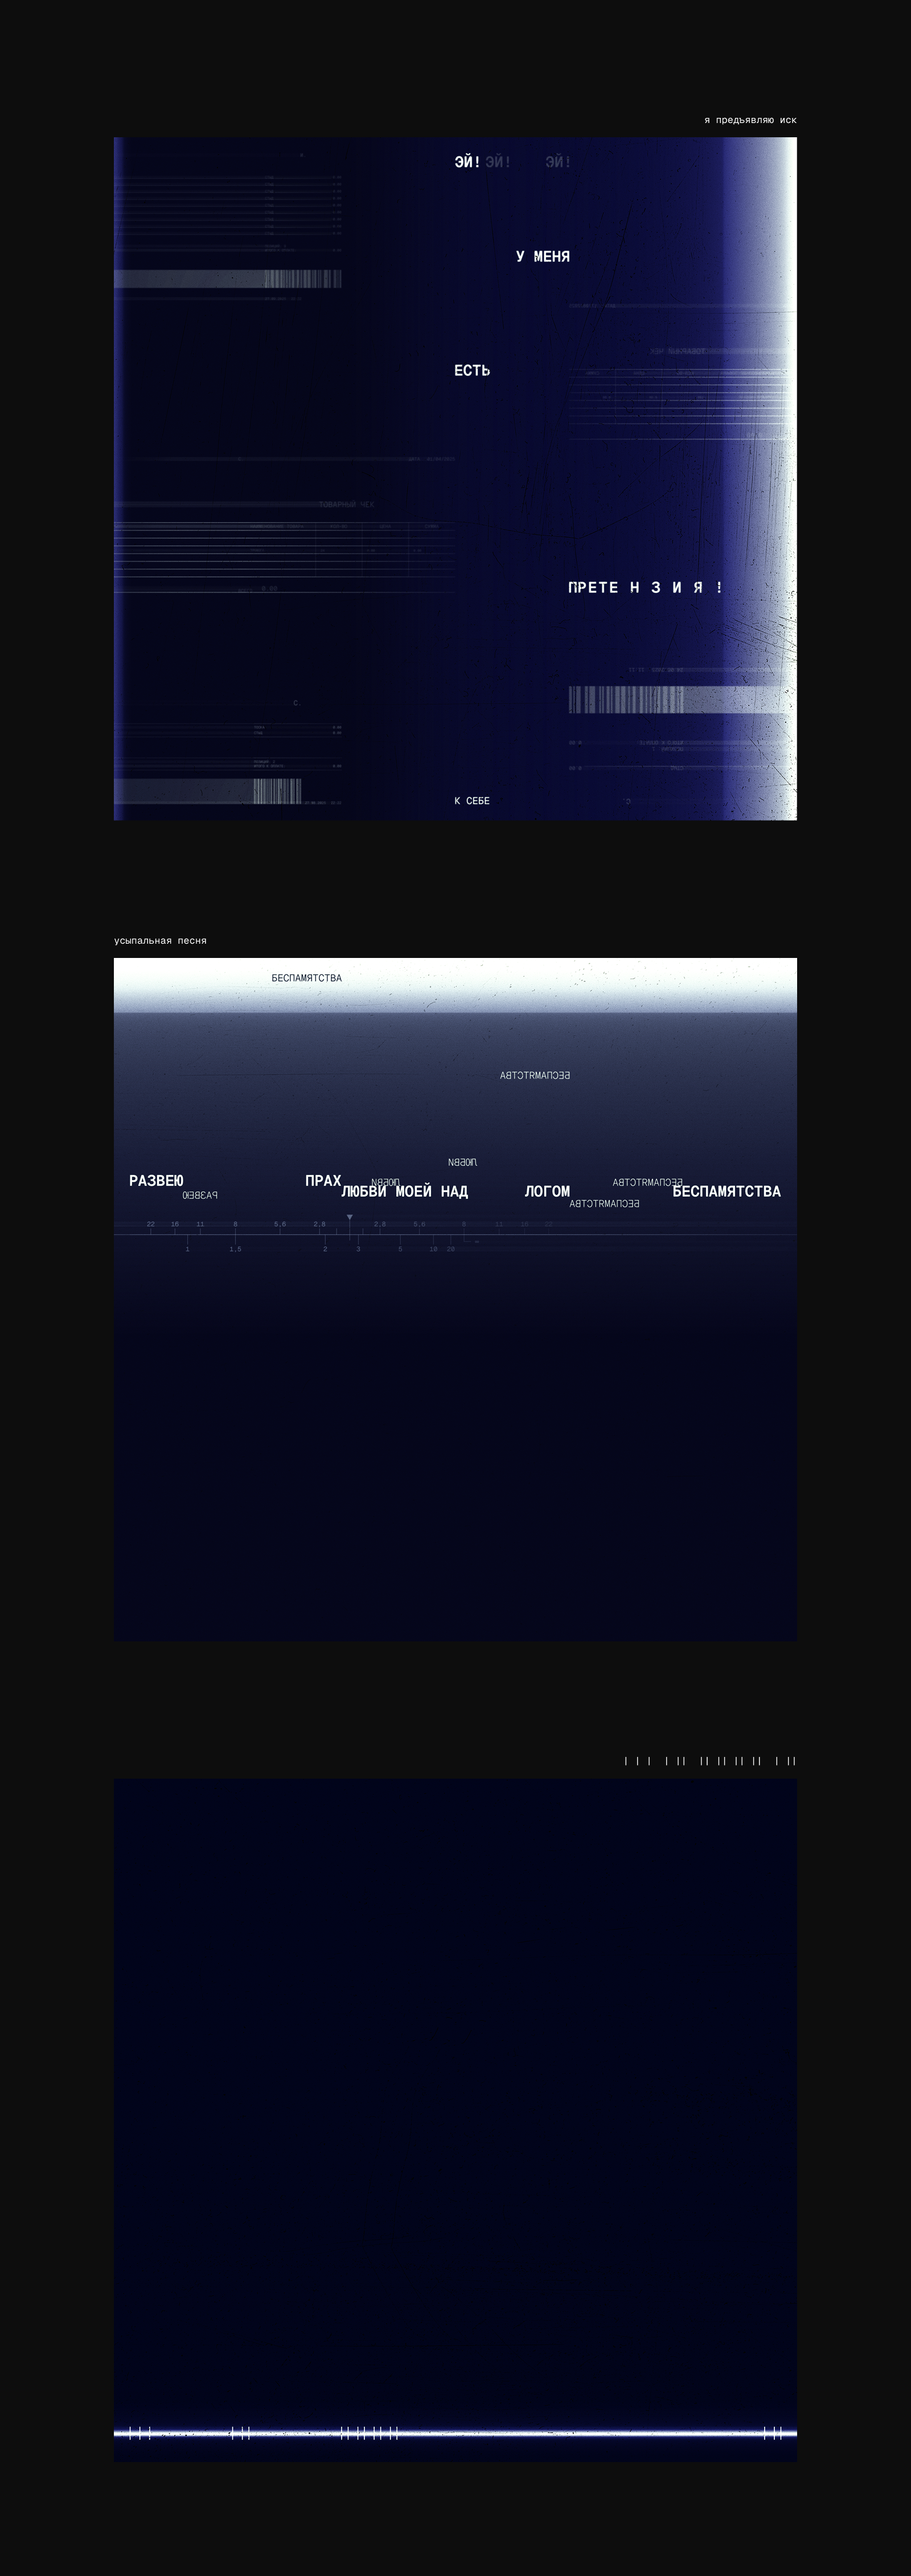This screenshot has height=2576, width=911.
Task: Click the bold 'РАЗВЕЮ' word
Action: (157, 1181)
